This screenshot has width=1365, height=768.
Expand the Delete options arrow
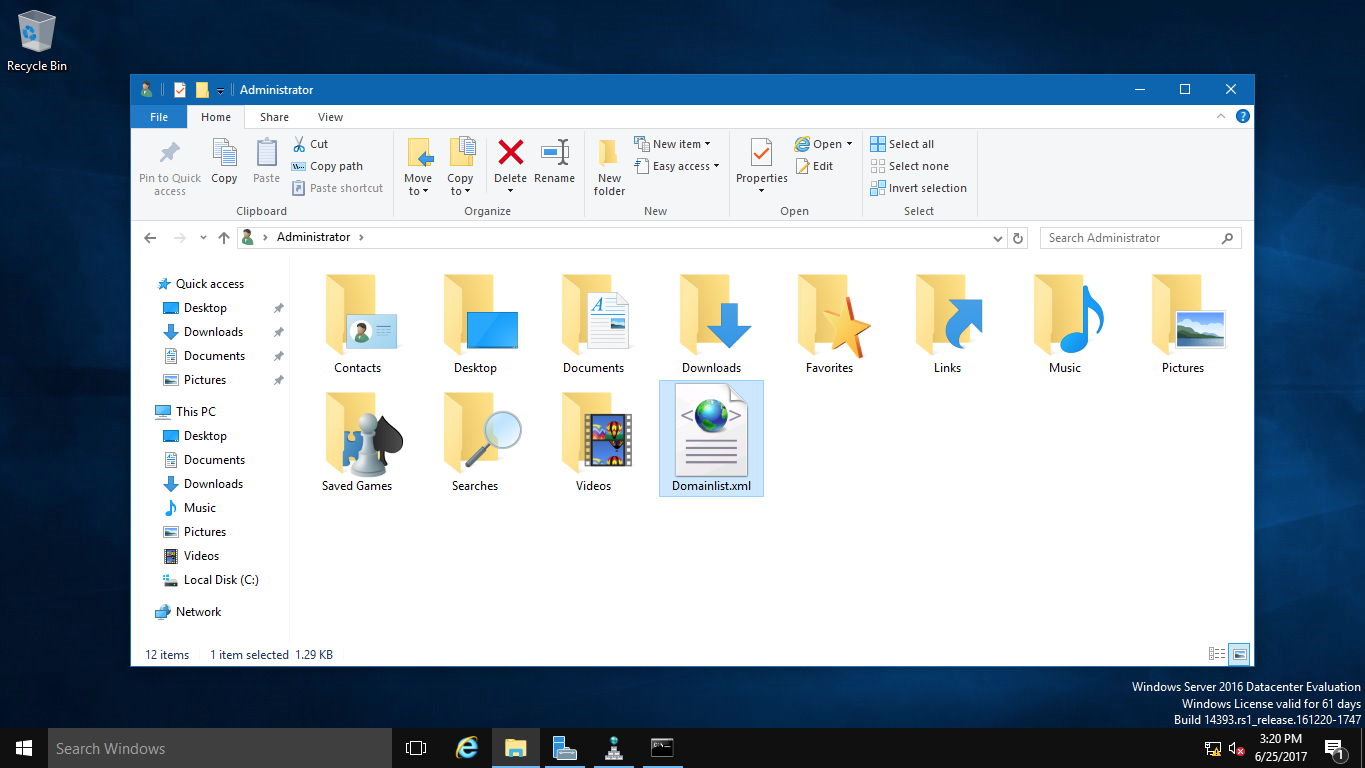pyautogui.click(x=510, y=191)
